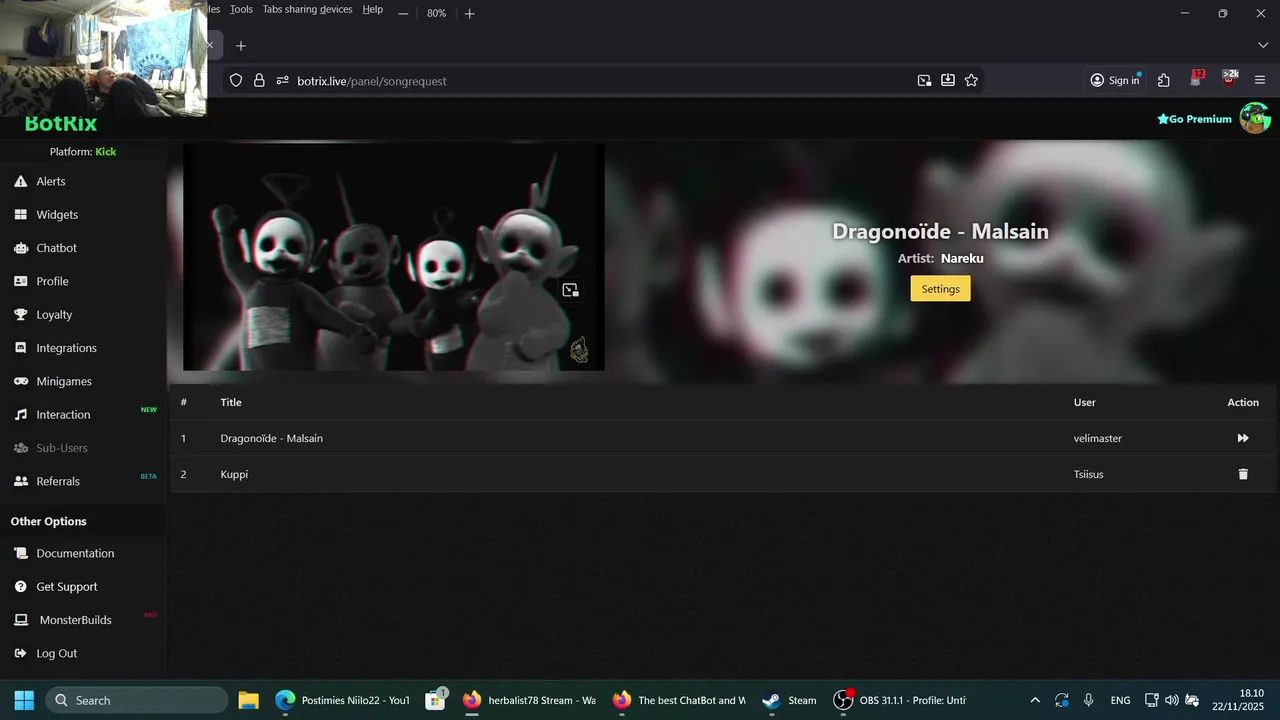Click user 'Tsiisus' in queue

tap(1088, 474)
